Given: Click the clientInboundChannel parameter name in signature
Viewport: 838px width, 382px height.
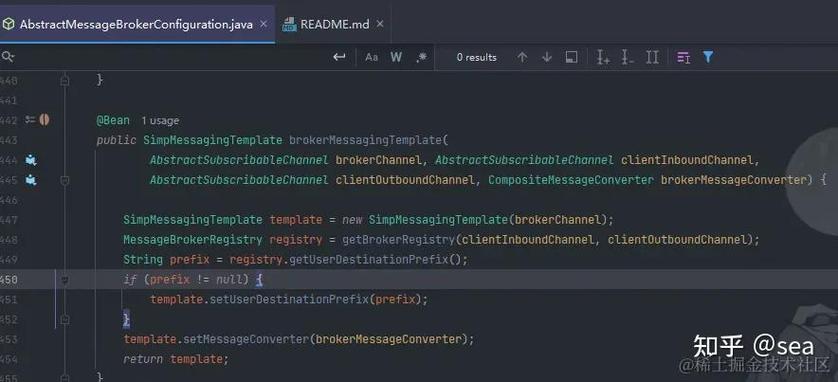Looking at the screenshot, I should (687, 160).
